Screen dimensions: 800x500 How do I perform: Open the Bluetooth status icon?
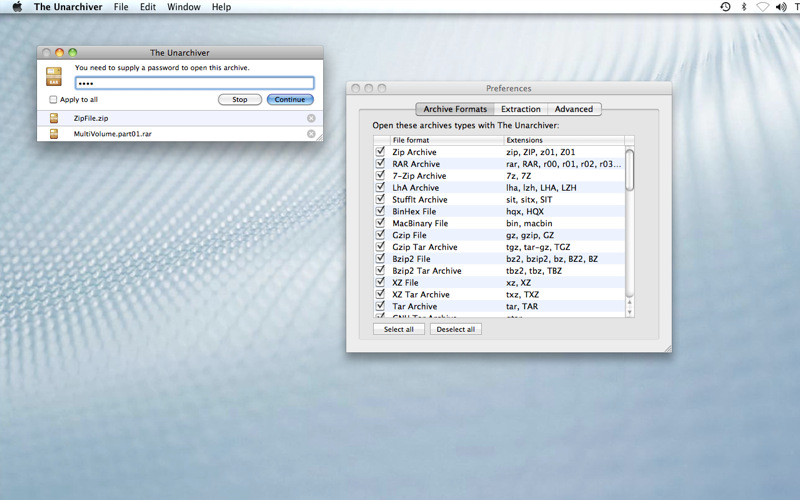pos(744,7)
